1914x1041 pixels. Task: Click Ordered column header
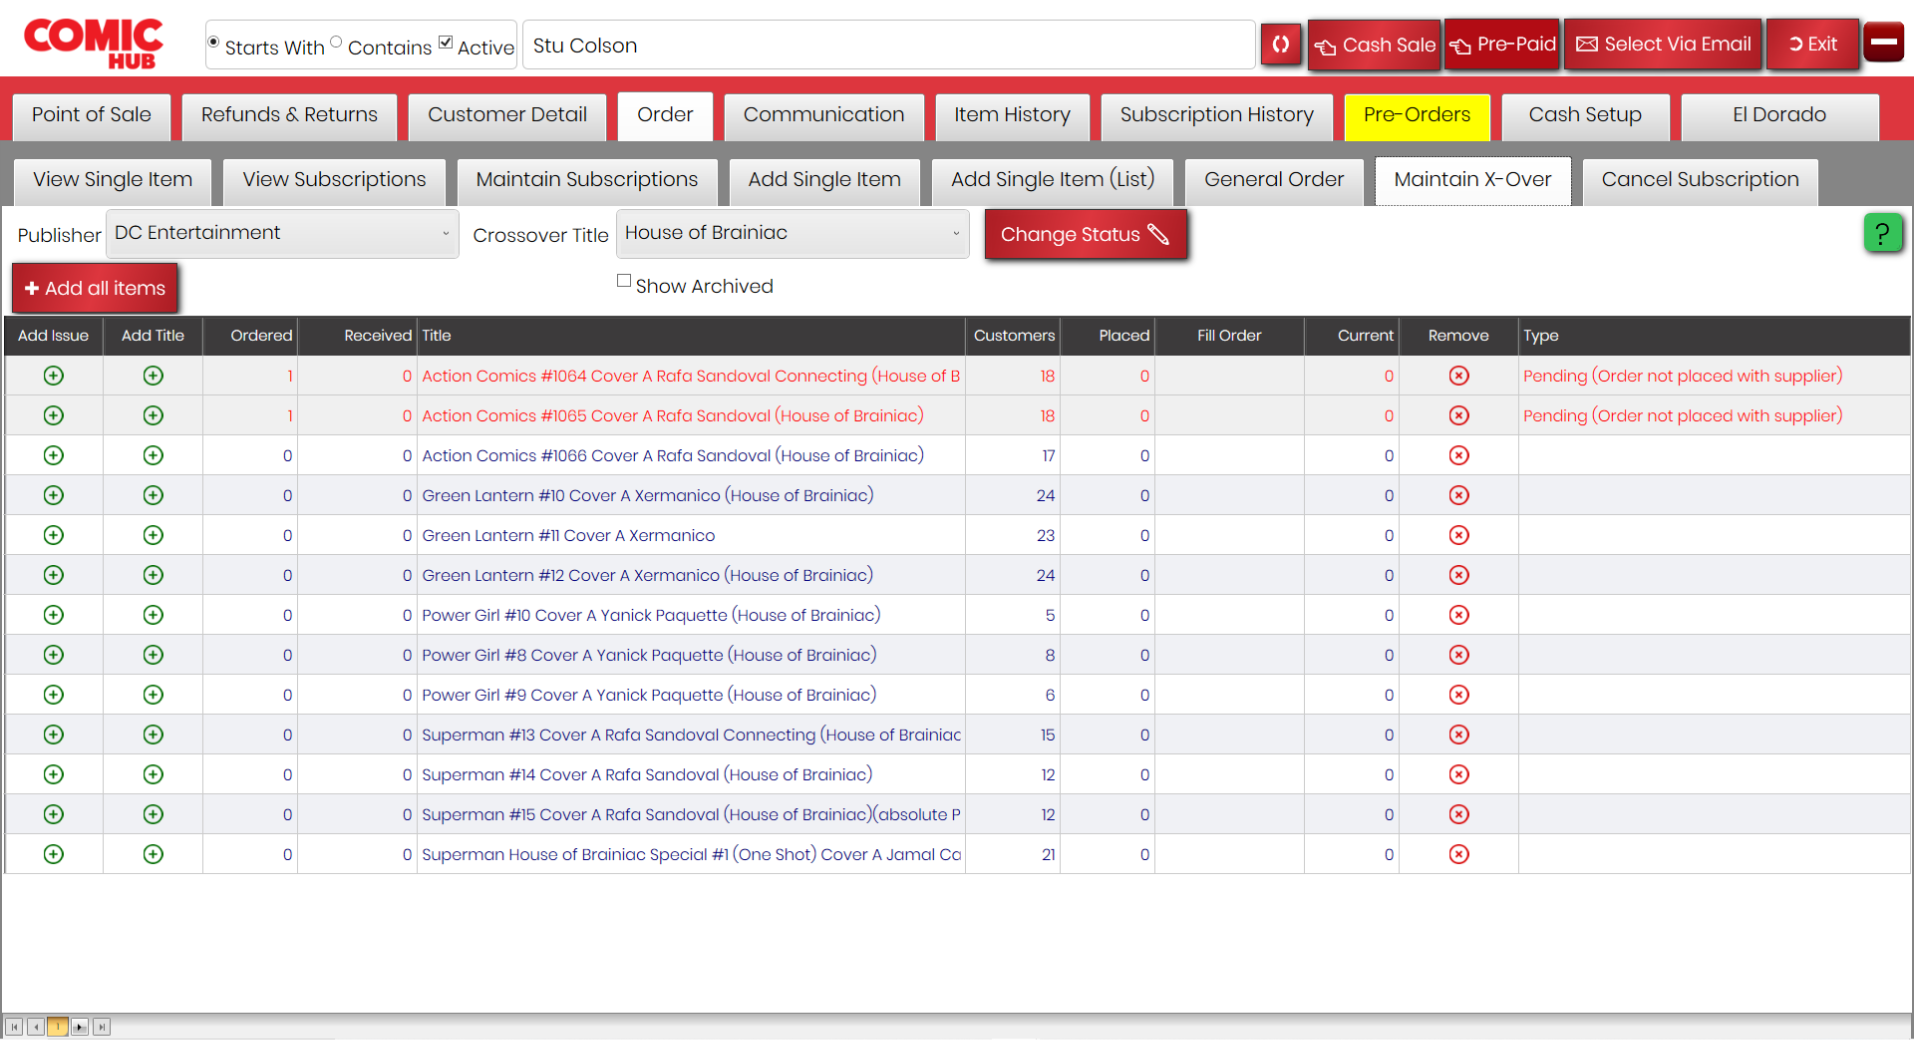pos(250,336)
